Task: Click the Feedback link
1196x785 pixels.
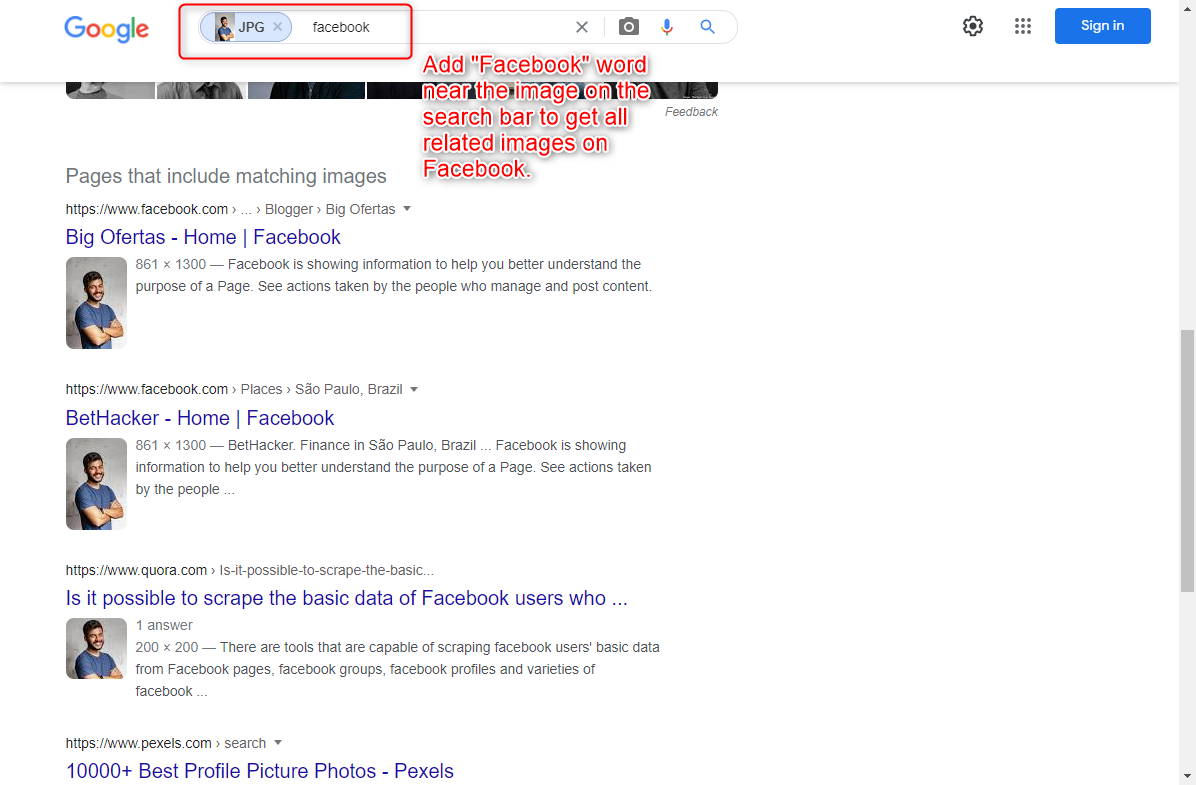Action: pos(691,111)
